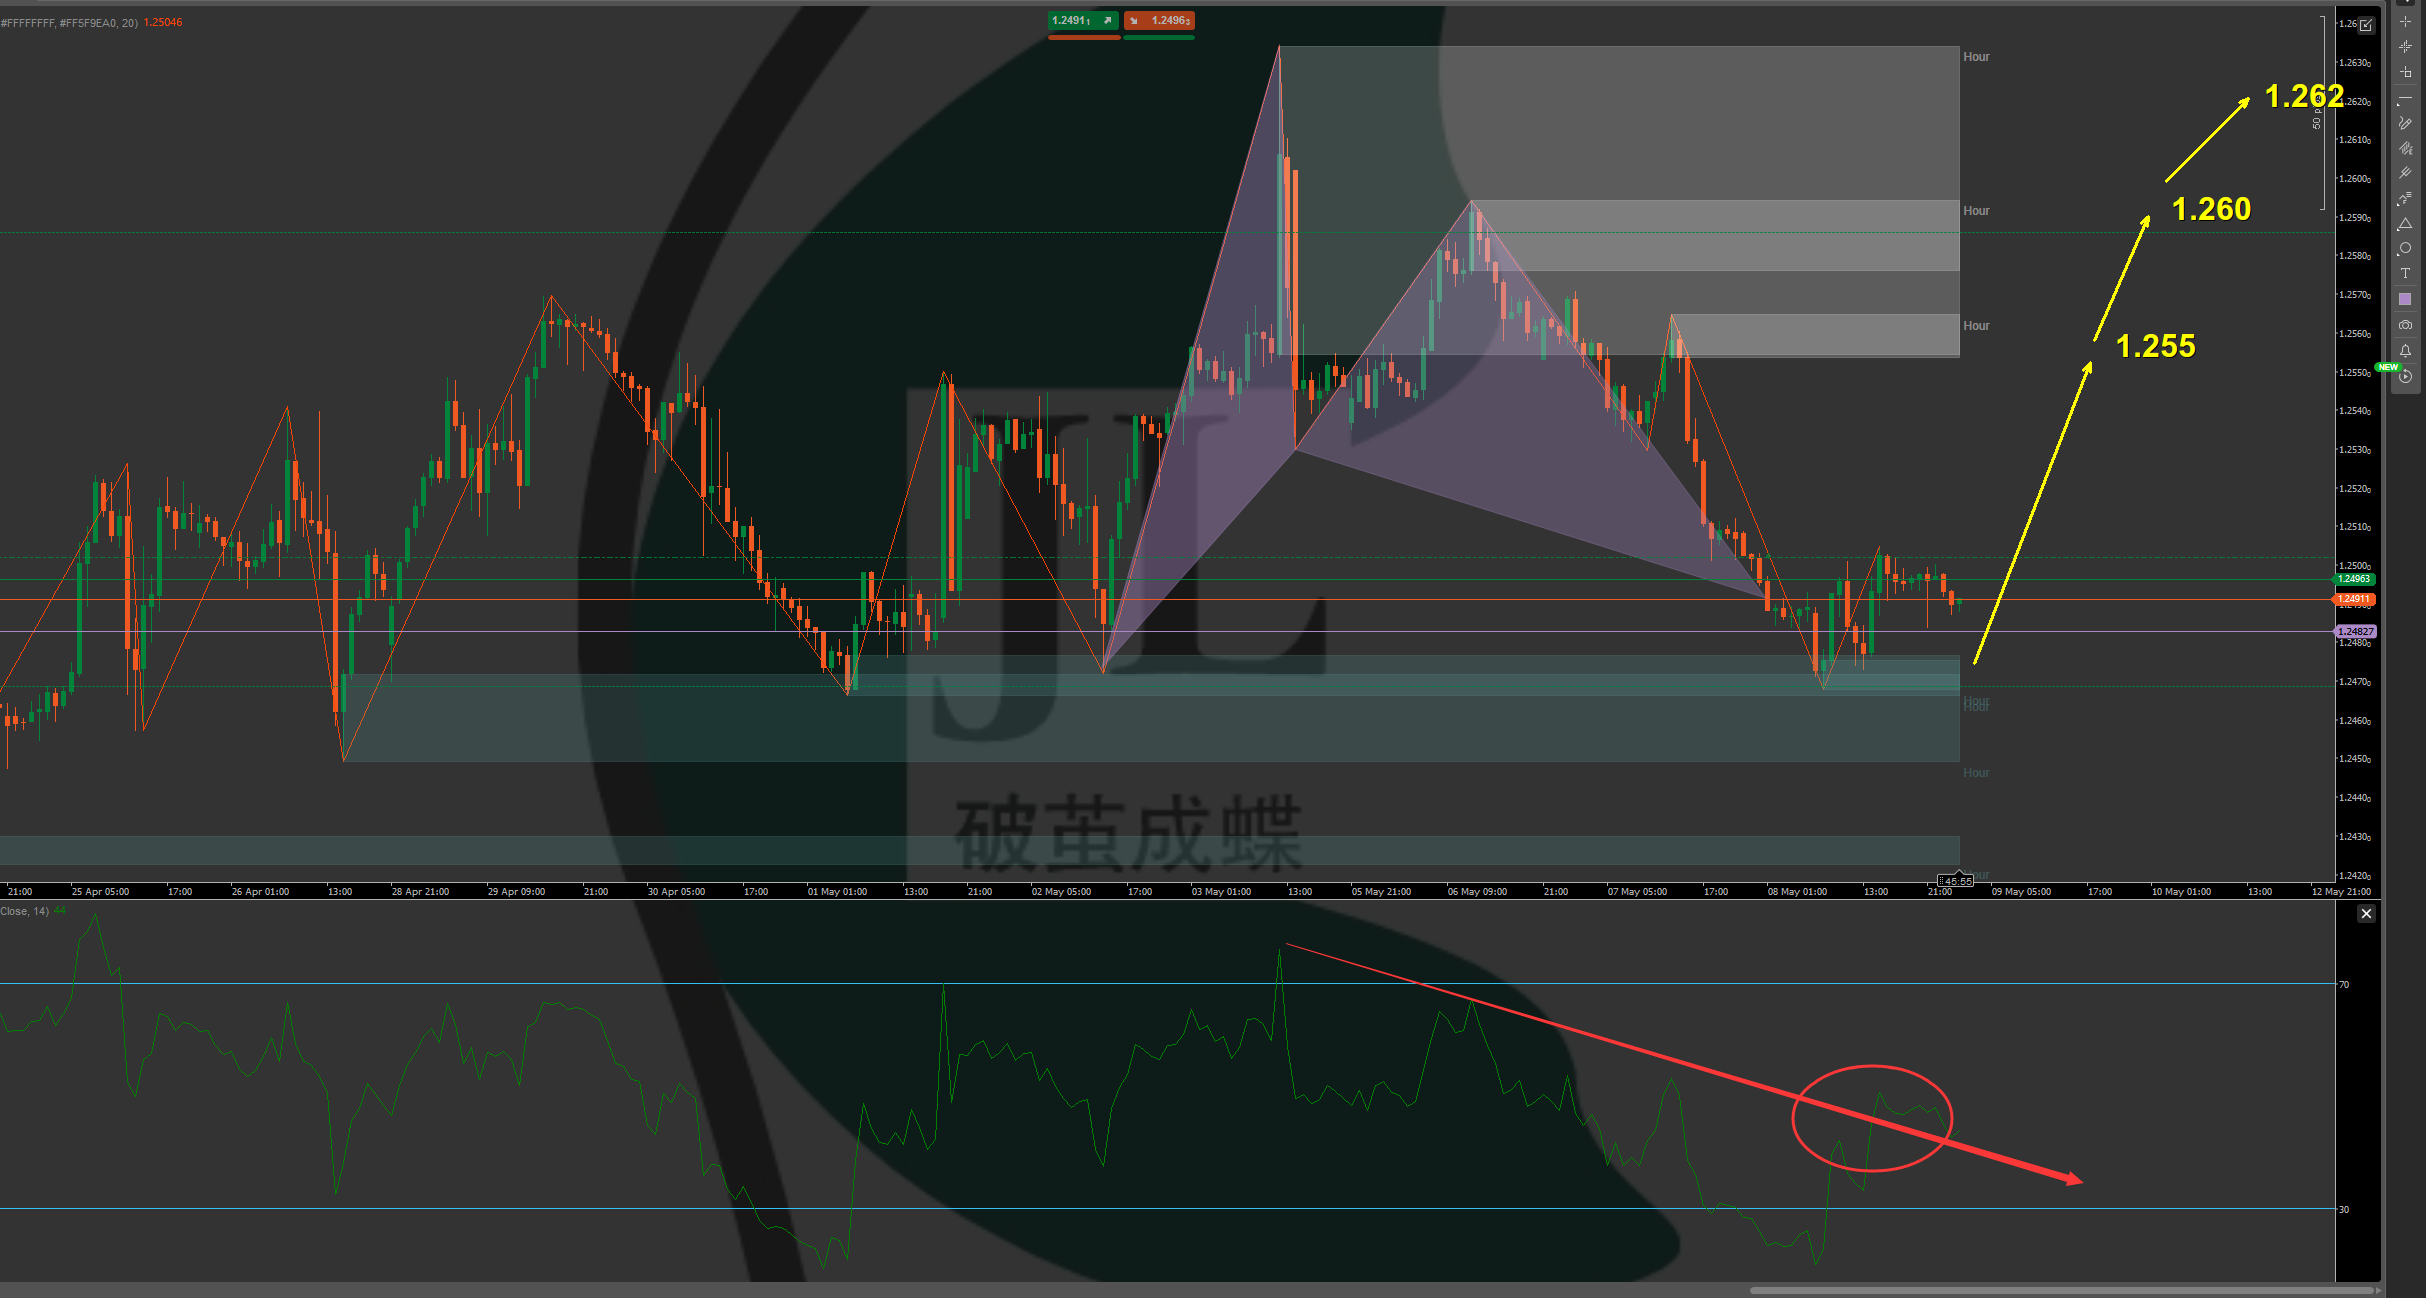Screen dimensions: 2426x1298
Task: Select the equidistant channel tool
Action: click(x=2405, y=148)
